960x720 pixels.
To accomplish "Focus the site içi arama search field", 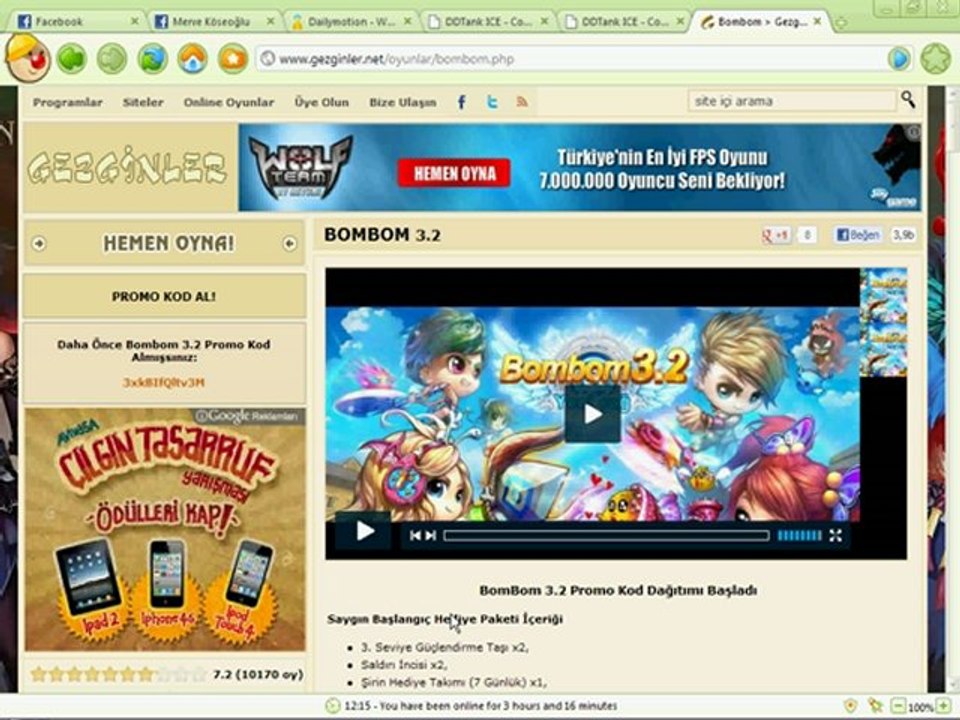I will pyautogui.click(x=792, y=101).
